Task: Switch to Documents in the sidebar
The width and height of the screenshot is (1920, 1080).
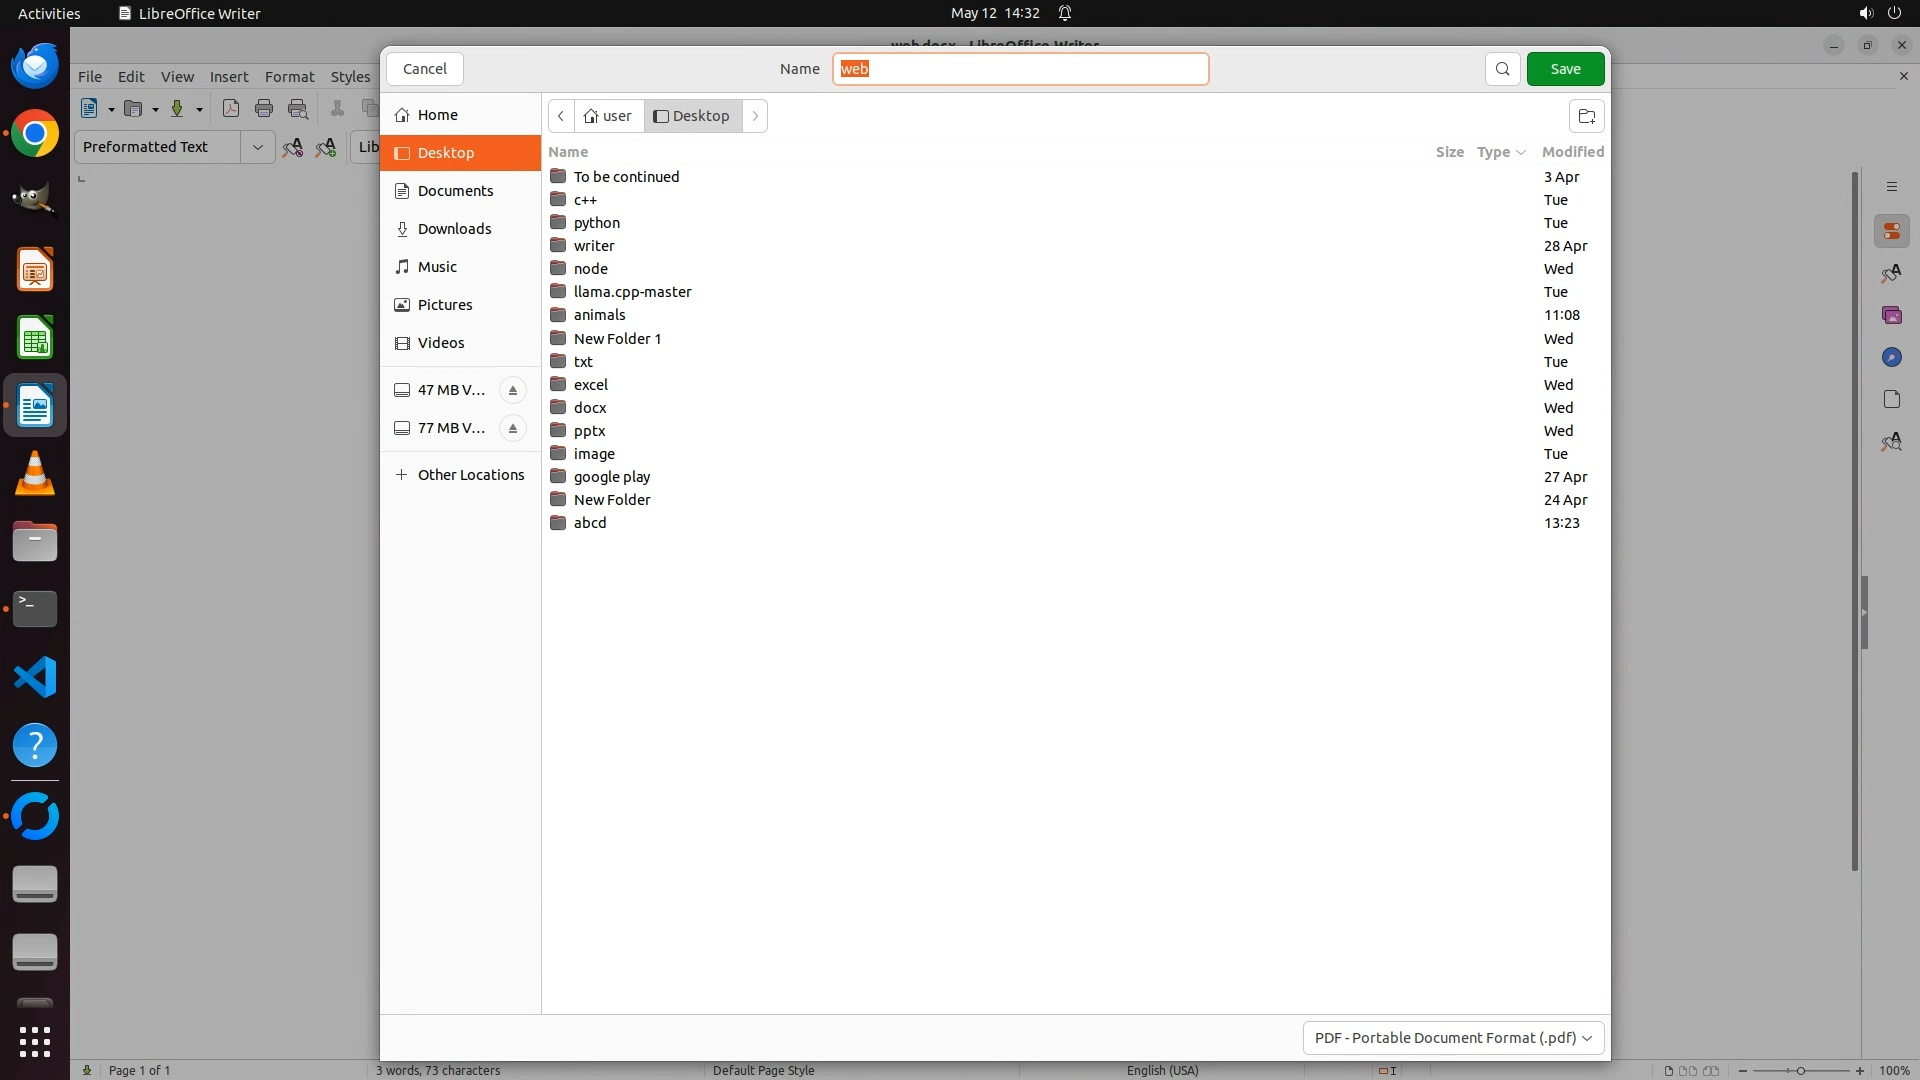Action: click(455, 191)
